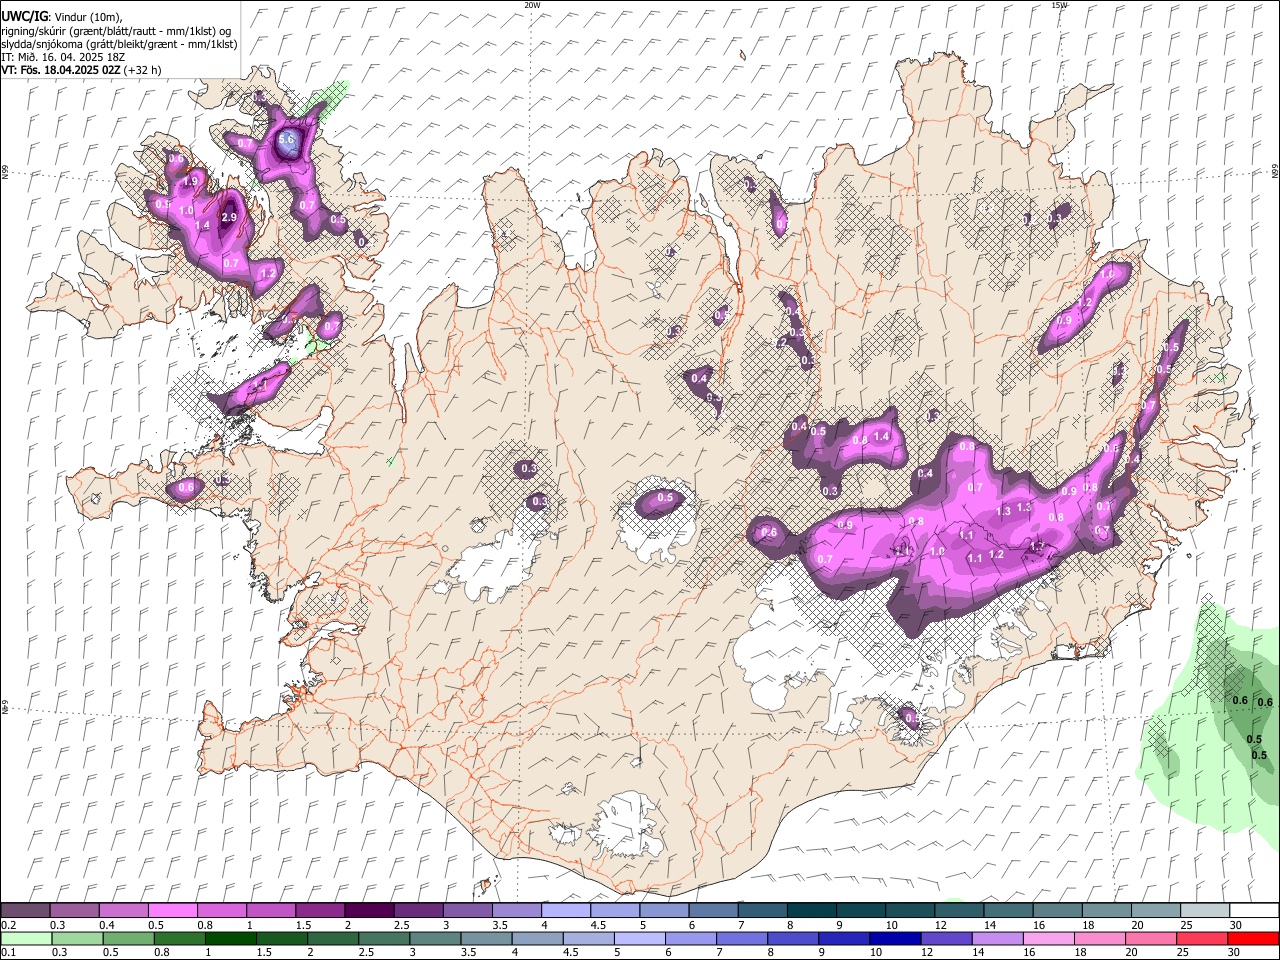Select the dull purple 0.2–0.3 snow legend swatch
Screen dimensions: 1280x960
(x=25, y=910)
